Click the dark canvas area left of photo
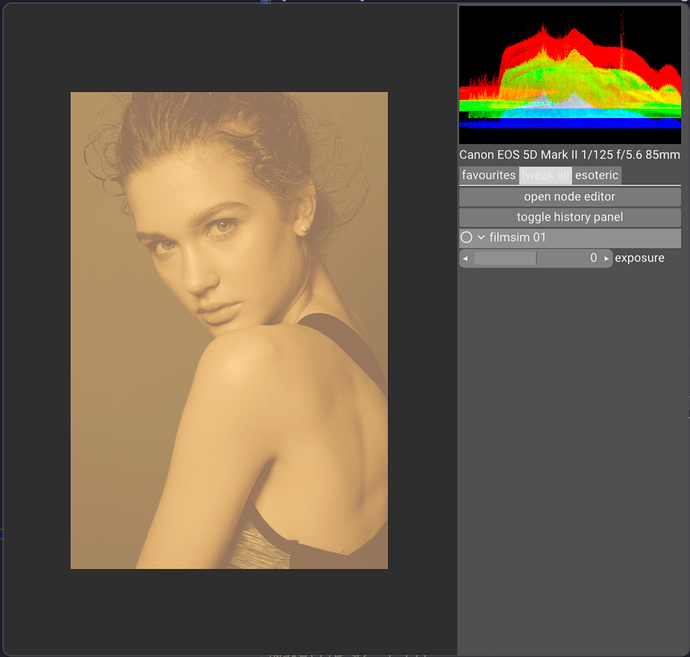The height and width of the screenshot is (657, 690). pyautogui.click(x=35, y=330)
